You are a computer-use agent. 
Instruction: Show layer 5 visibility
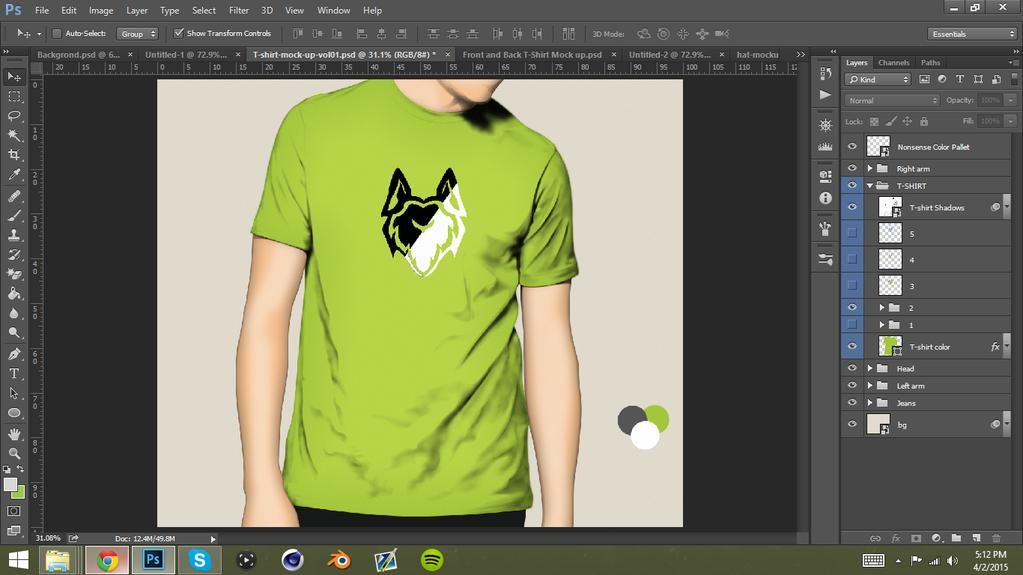point(851,233)
